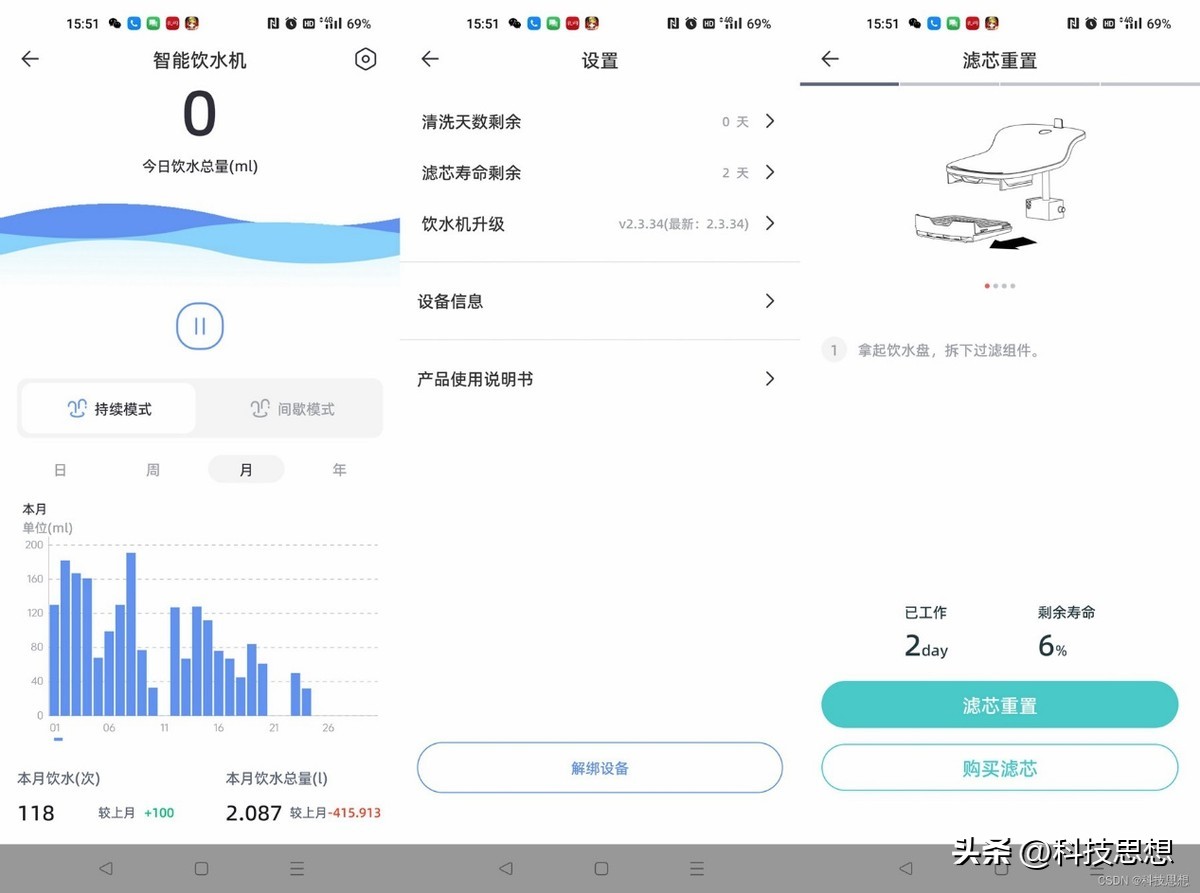Tap the Android back triangle navigation button
Image resolution: width=1200 pixels, height=893 pixels.
tap(104, 868)
